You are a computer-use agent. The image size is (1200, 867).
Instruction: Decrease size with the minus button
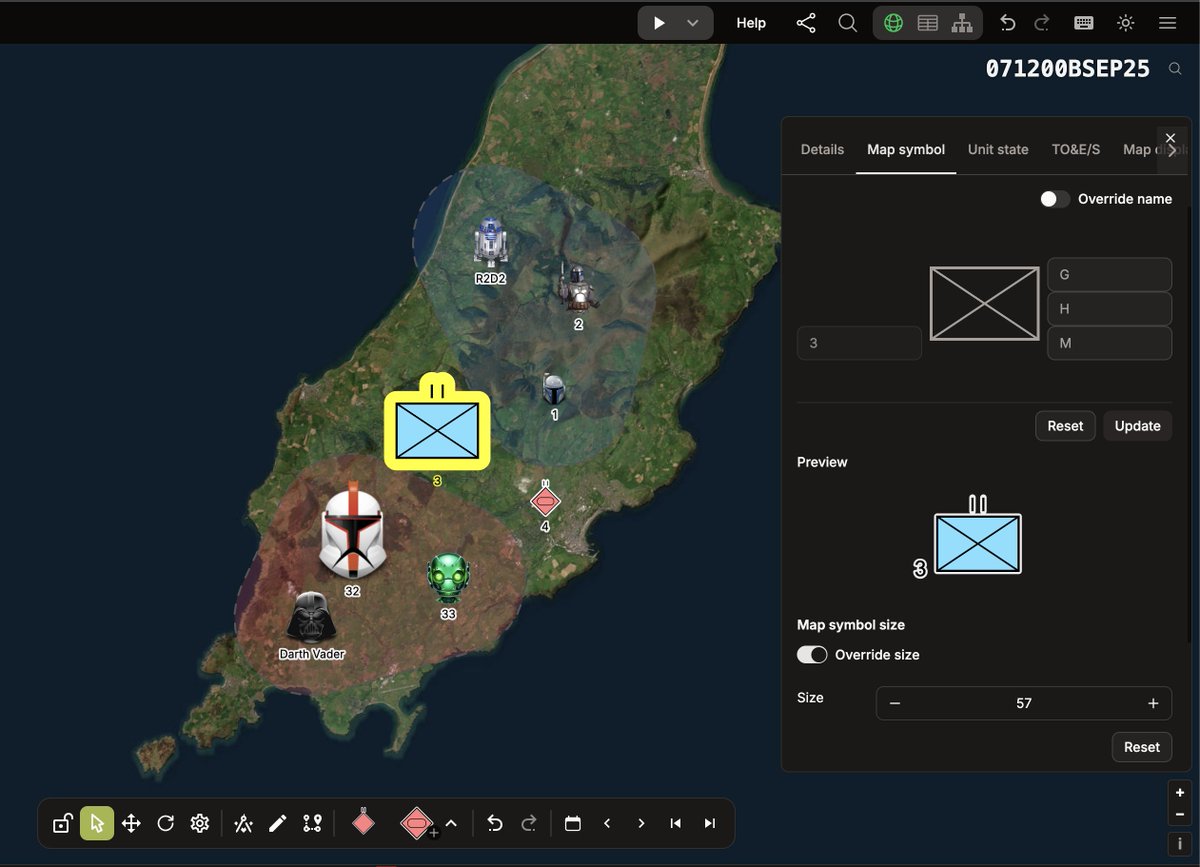tap(895, 703)
